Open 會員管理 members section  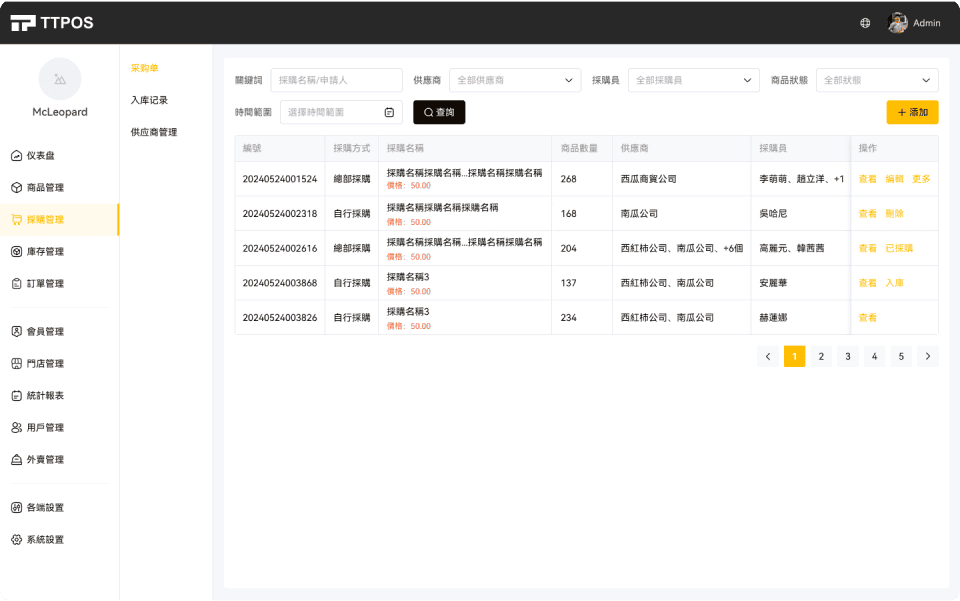(44, 332)
